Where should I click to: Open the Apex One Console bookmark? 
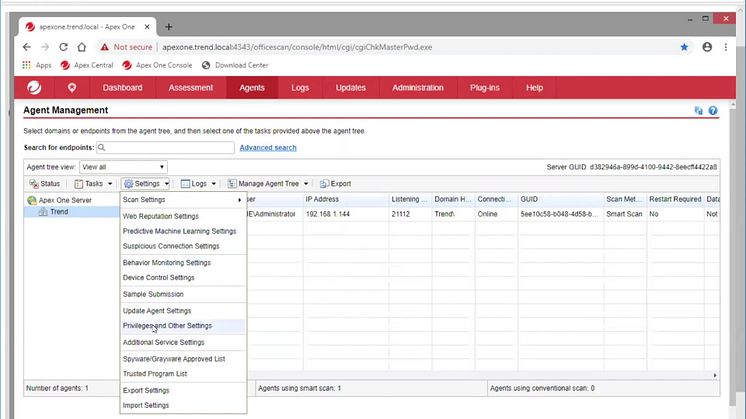(x=157, y=65)
